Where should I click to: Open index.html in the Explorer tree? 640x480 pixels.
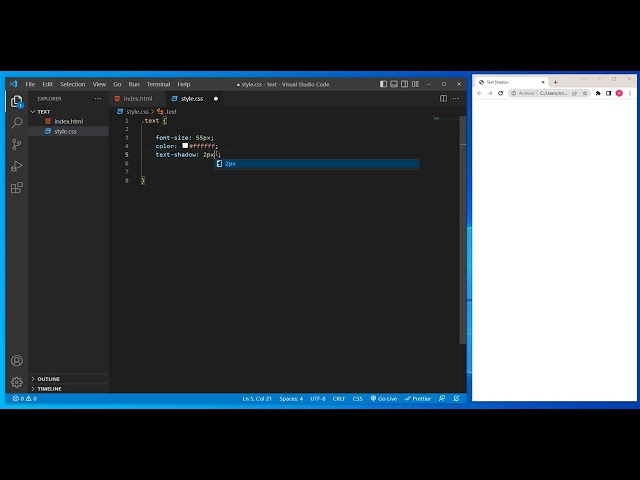tap(68, 121)
